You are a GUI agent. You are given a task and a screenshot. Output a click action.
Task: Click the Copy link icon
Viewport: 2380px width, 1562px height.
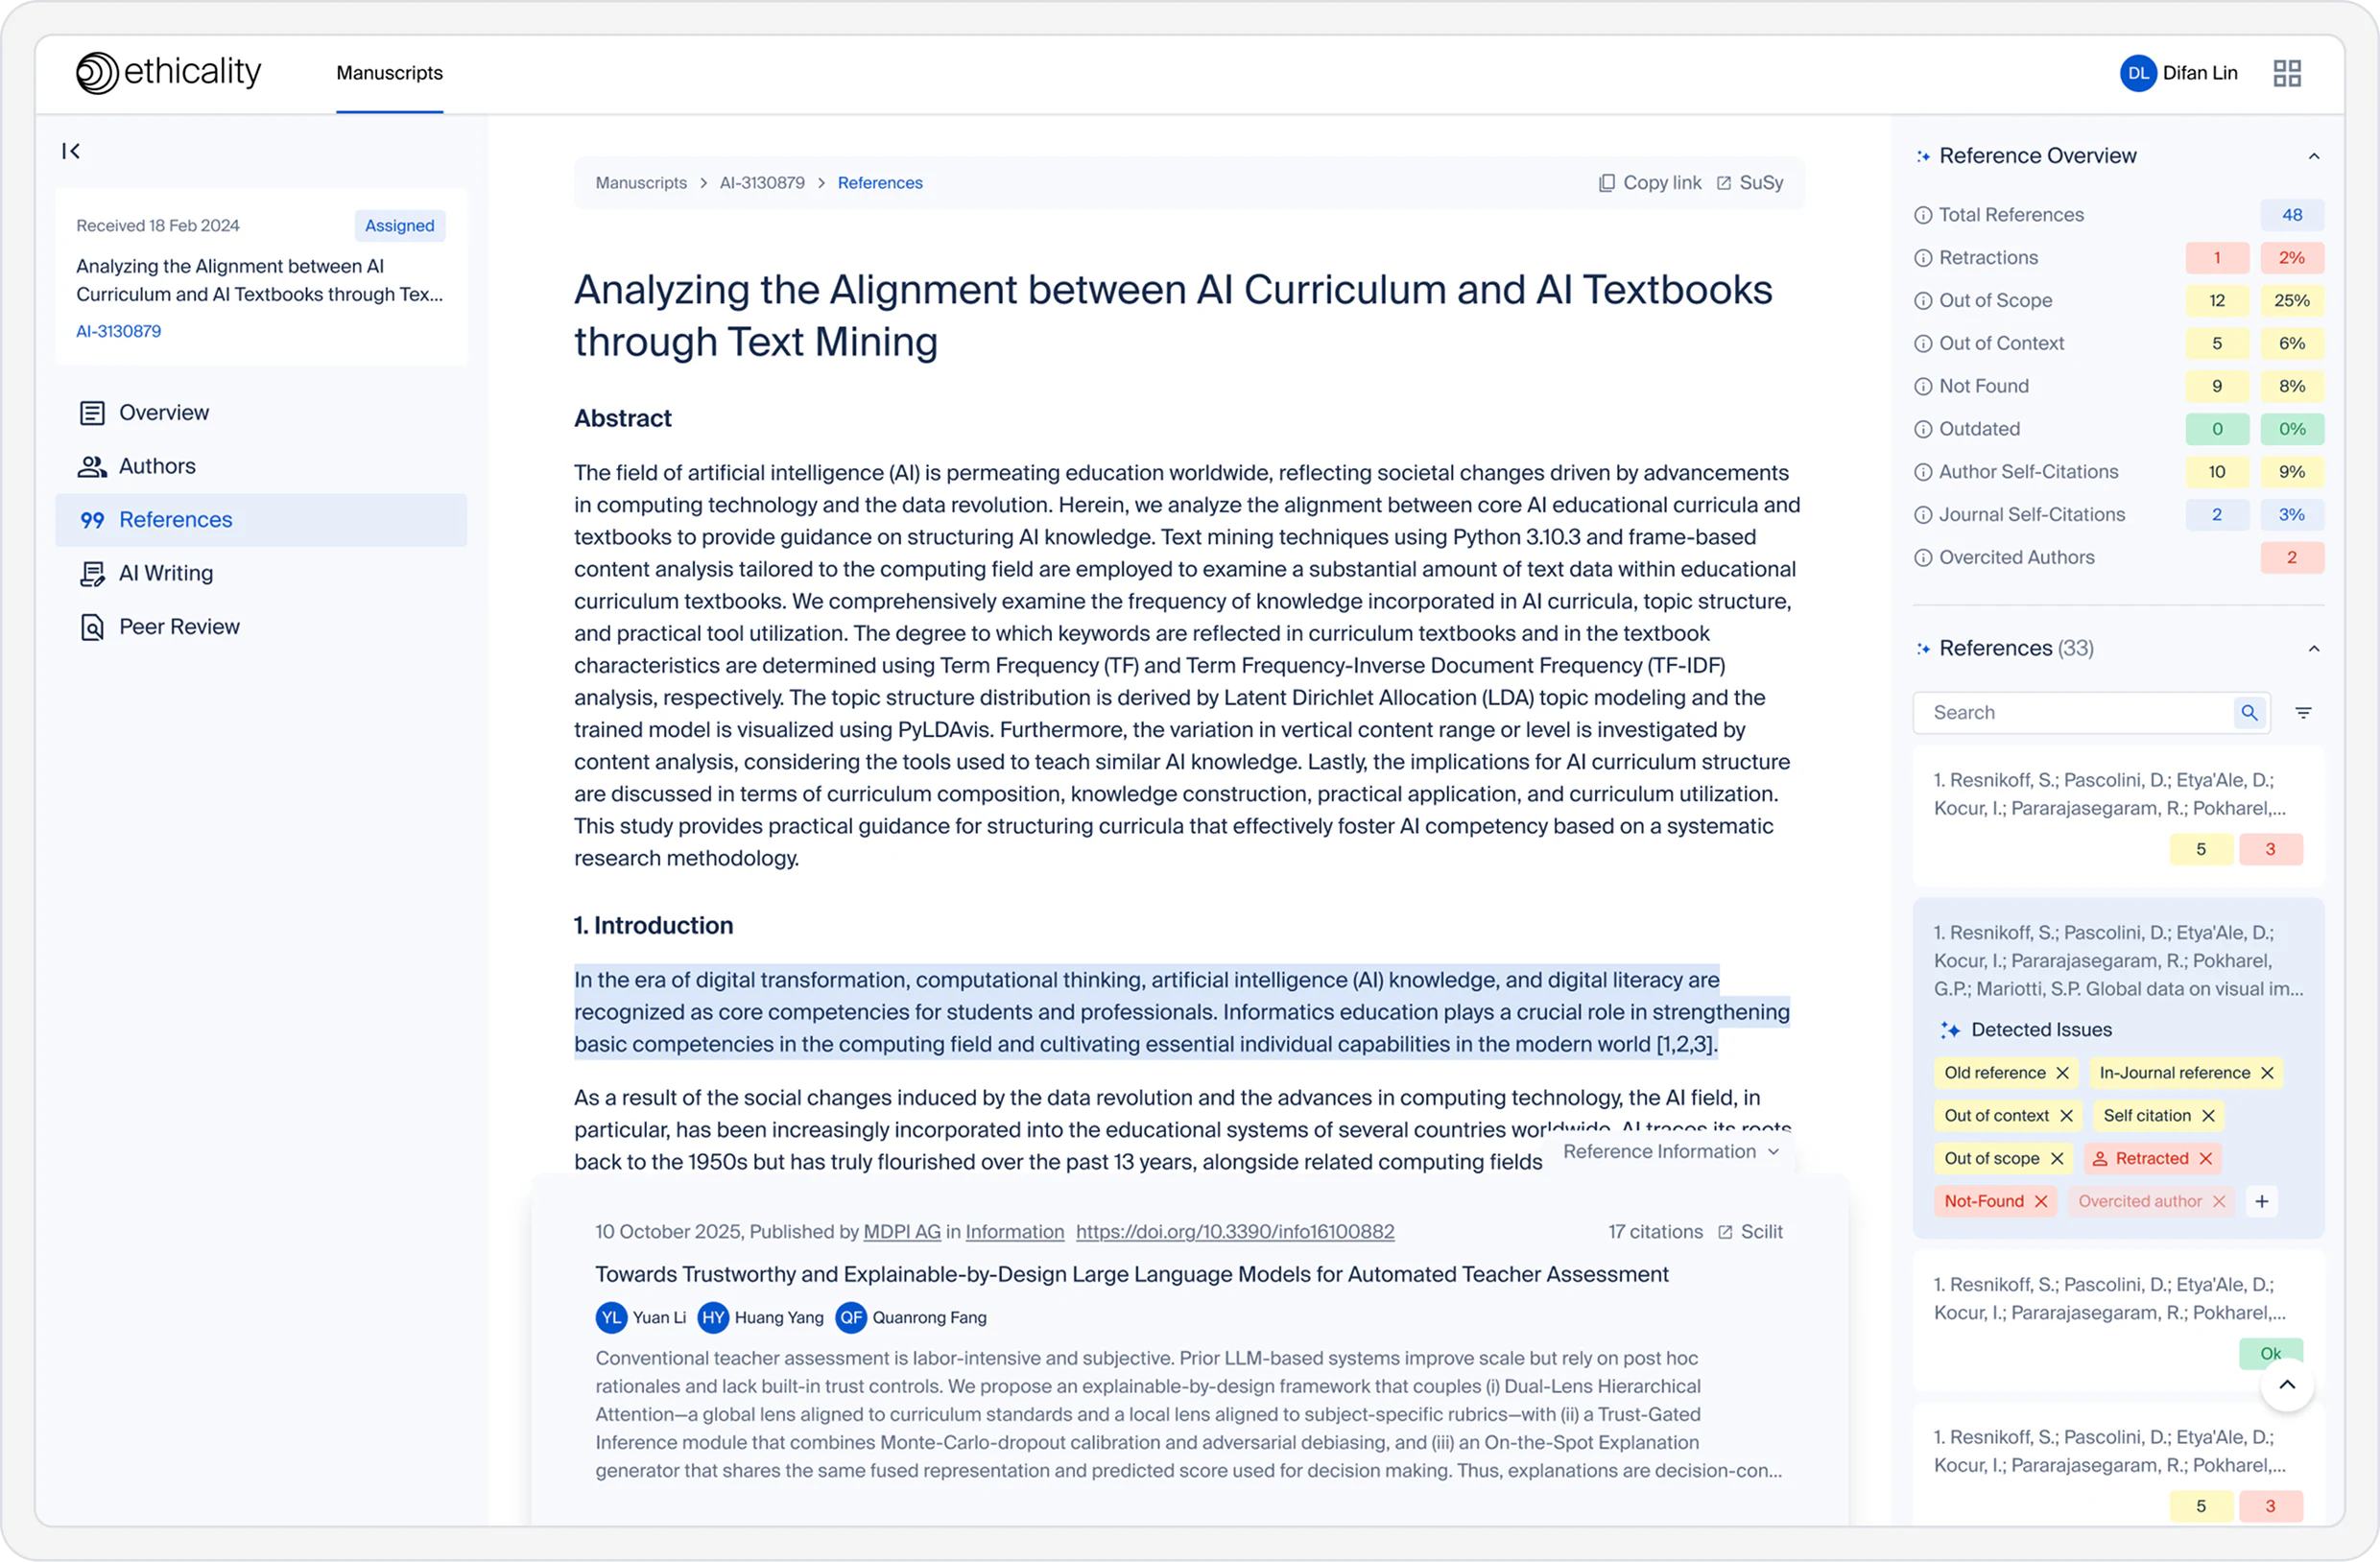point(1607,183)
